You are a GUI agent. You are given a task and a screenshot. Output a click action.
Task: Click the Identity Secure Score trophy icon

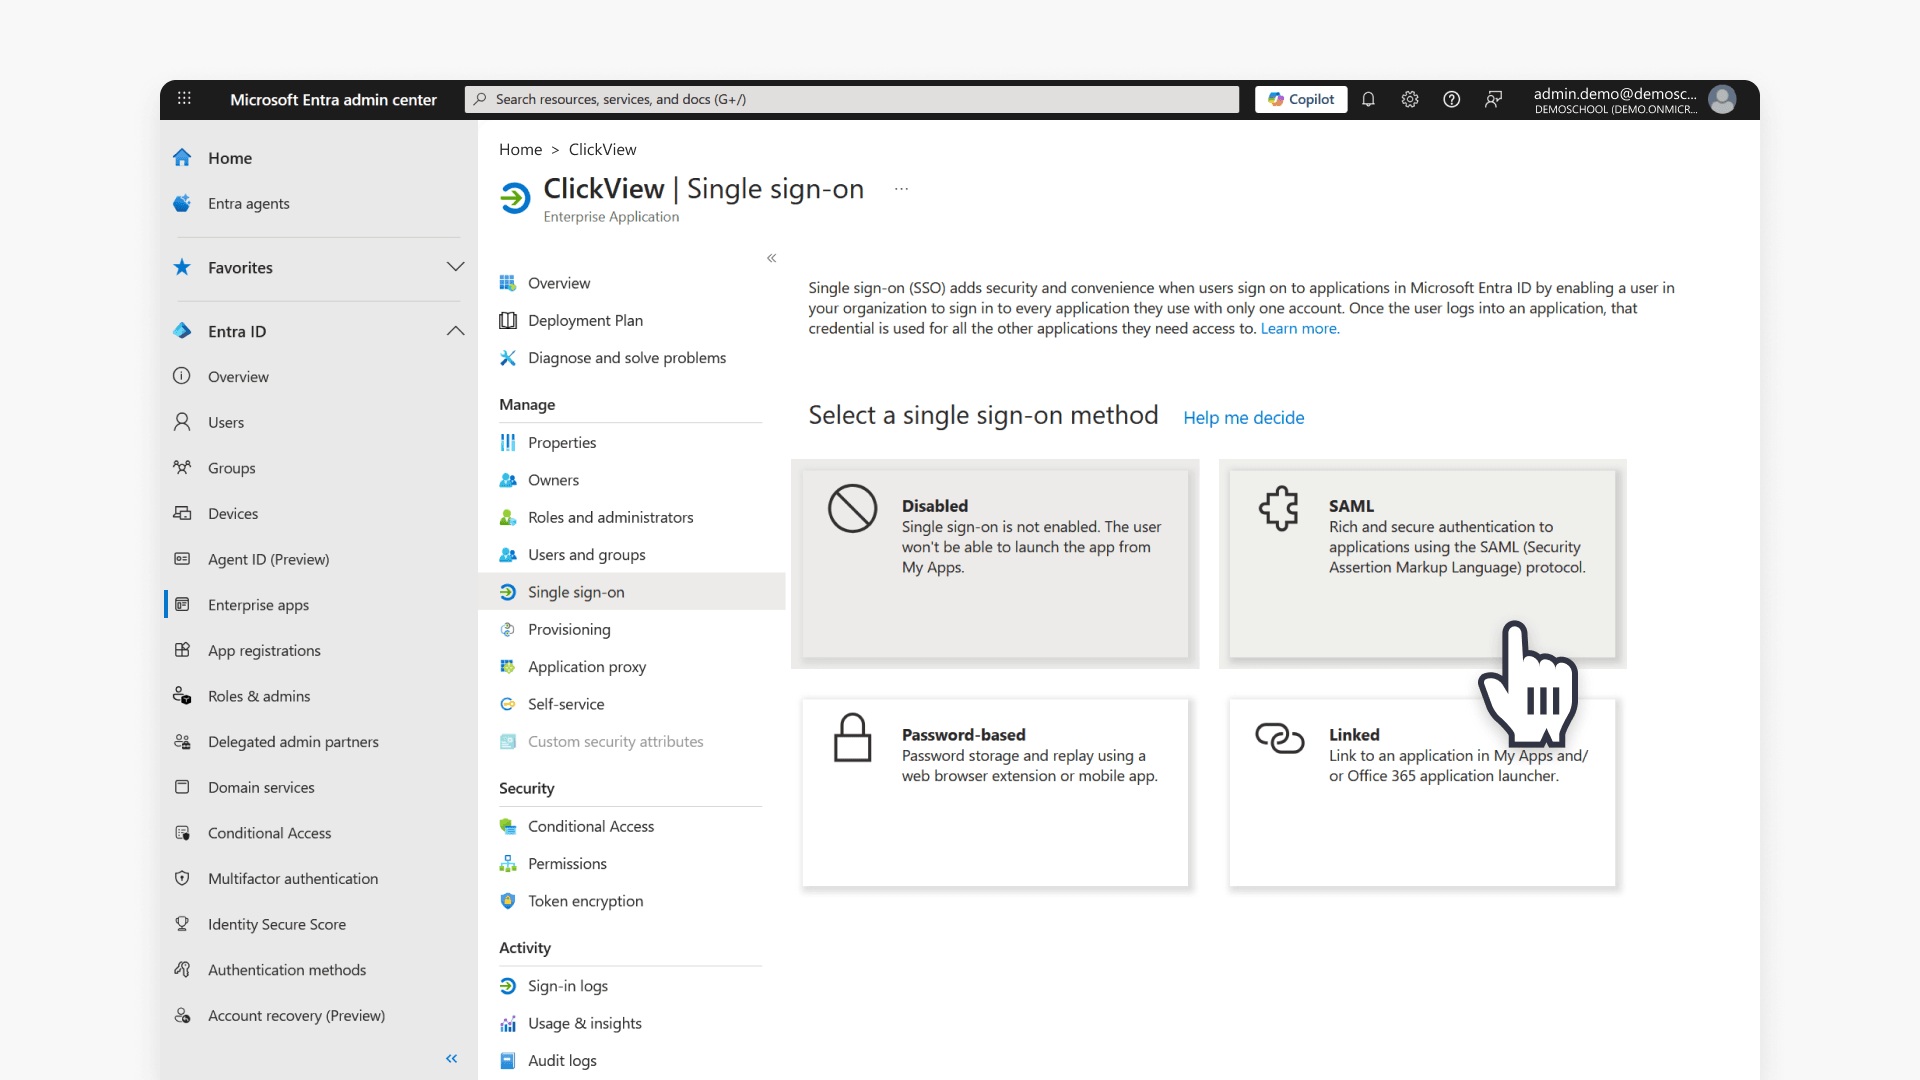(182, 924)
